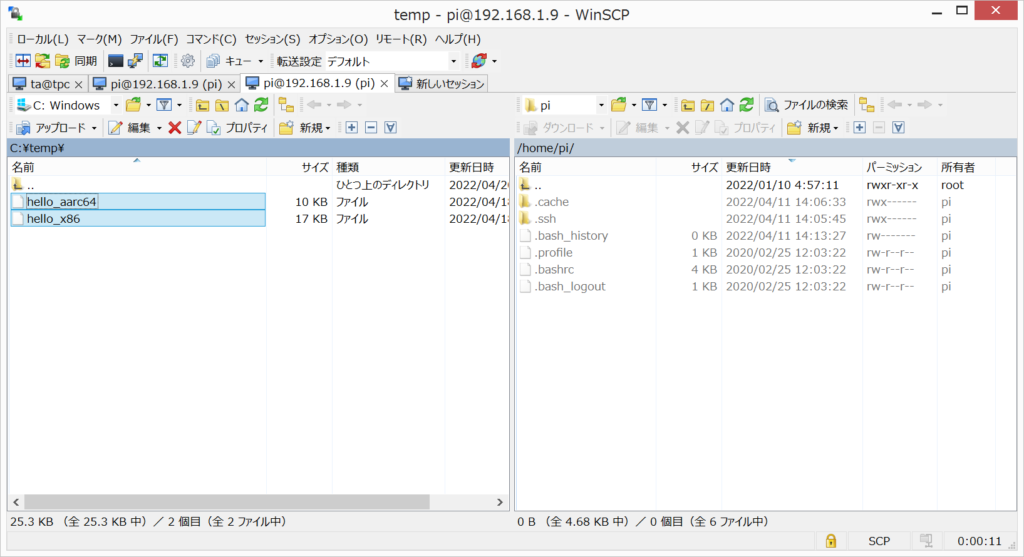Click the 同期 synchronize button
This screenshot has height=557, width=1024.
(x=77, y=61)
